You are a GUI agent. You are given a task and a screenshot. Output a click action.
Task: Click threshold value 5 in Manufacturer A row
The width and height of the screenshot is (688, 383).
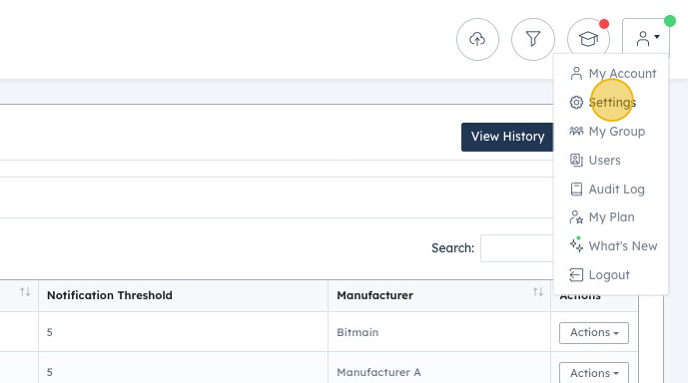pyautogui.click(x=50, y=372)
